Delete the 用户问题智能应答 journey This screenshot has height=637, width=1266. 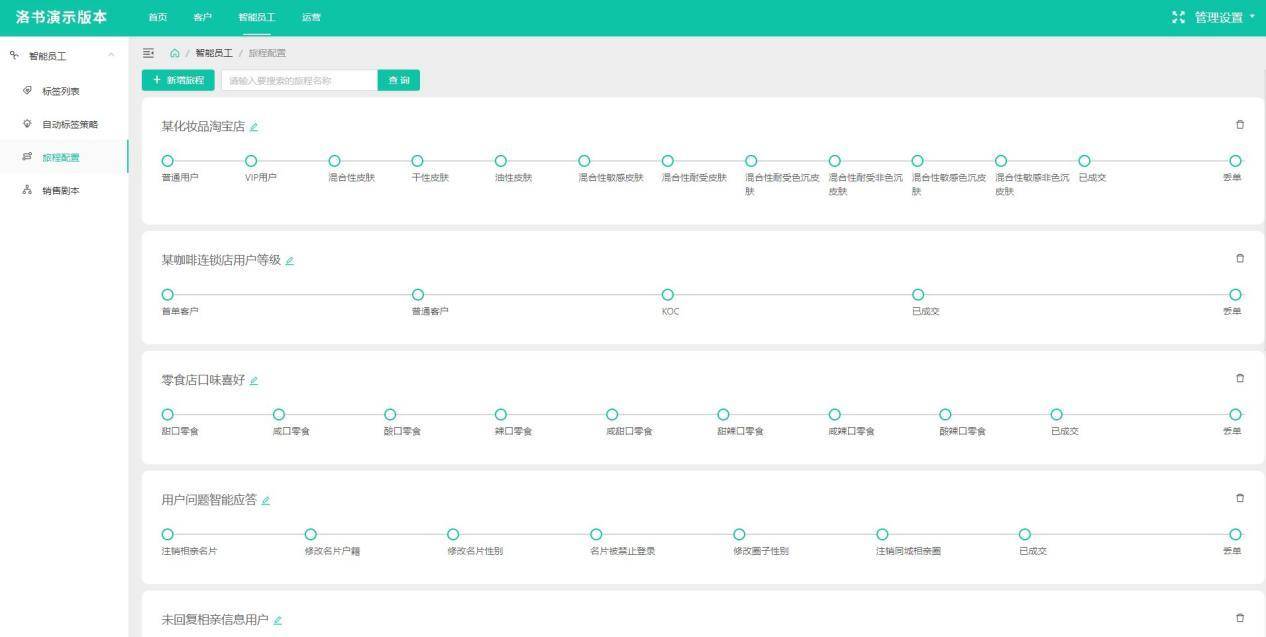[1240, 498]
